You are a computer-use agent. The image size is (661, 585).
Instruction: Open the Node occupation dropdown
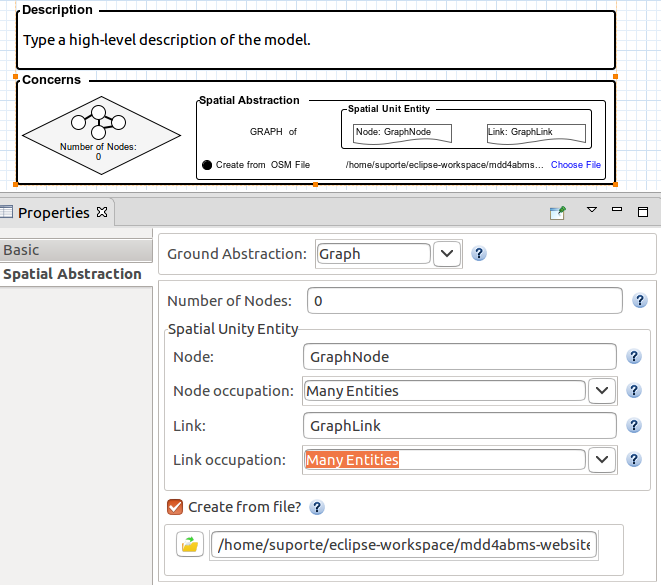click(601, 391)
